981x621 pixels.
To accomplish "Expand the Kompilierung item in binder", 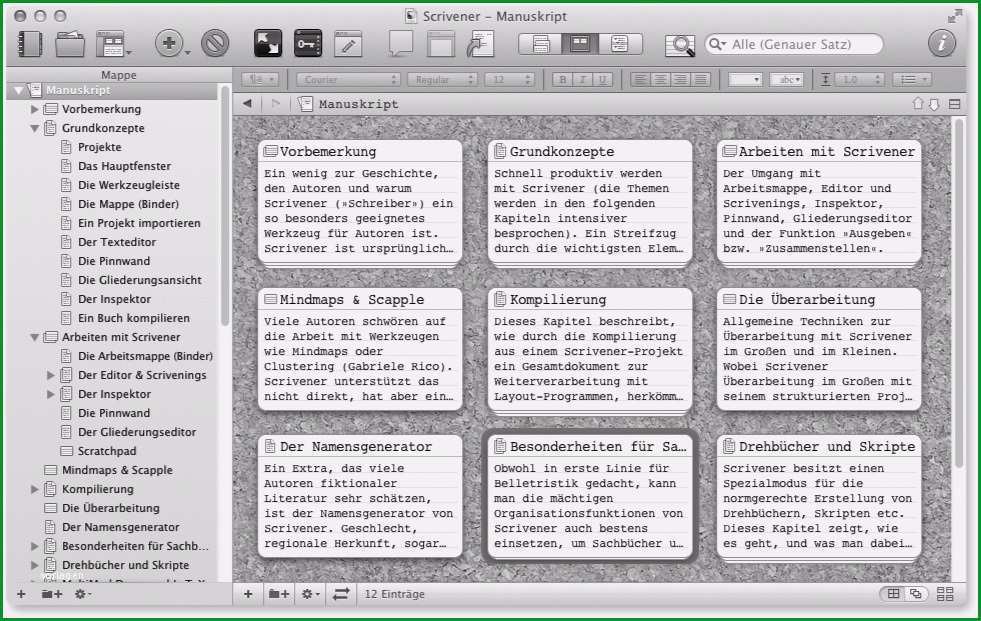I will tap(34, 489).
